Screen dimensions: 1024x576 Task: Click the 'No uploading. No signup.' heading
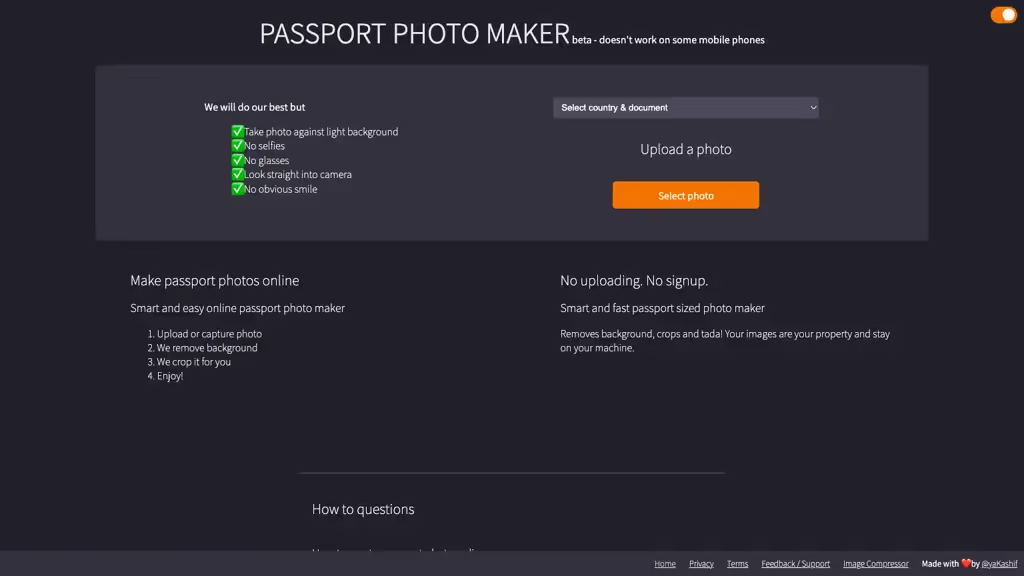point(633,281)
